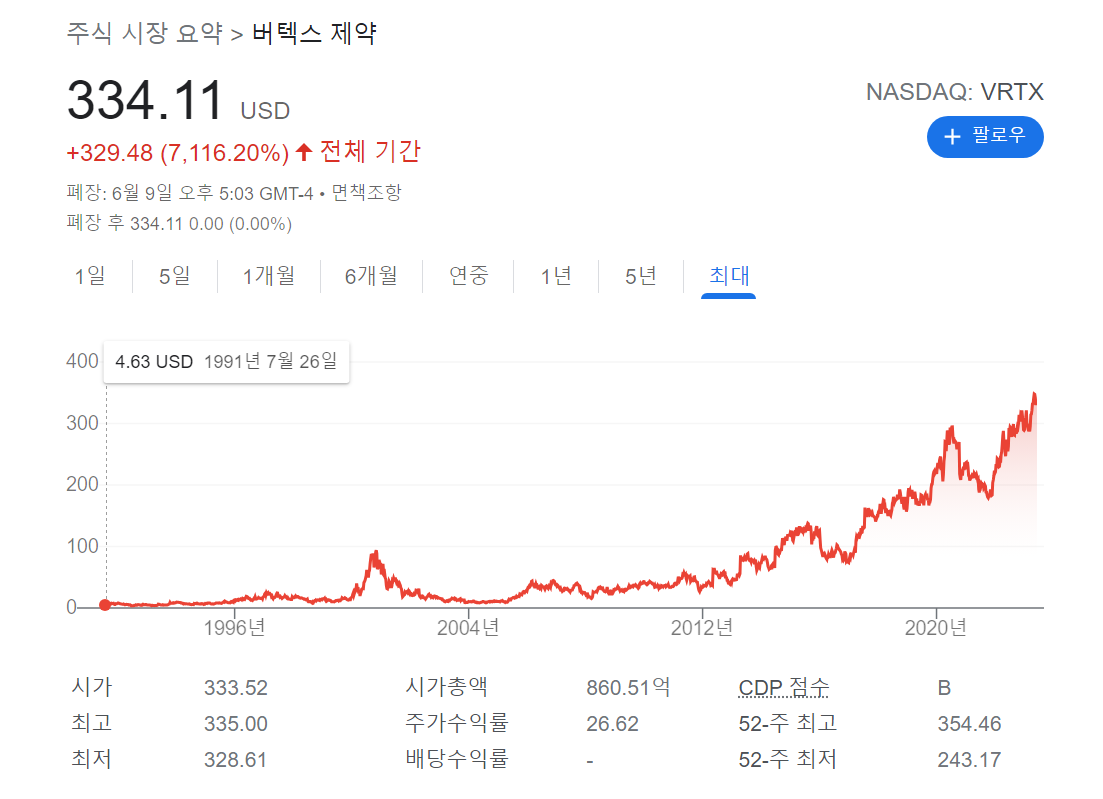Click the 400 y-axis label
Screen dimensions: 1103x799
82,362
